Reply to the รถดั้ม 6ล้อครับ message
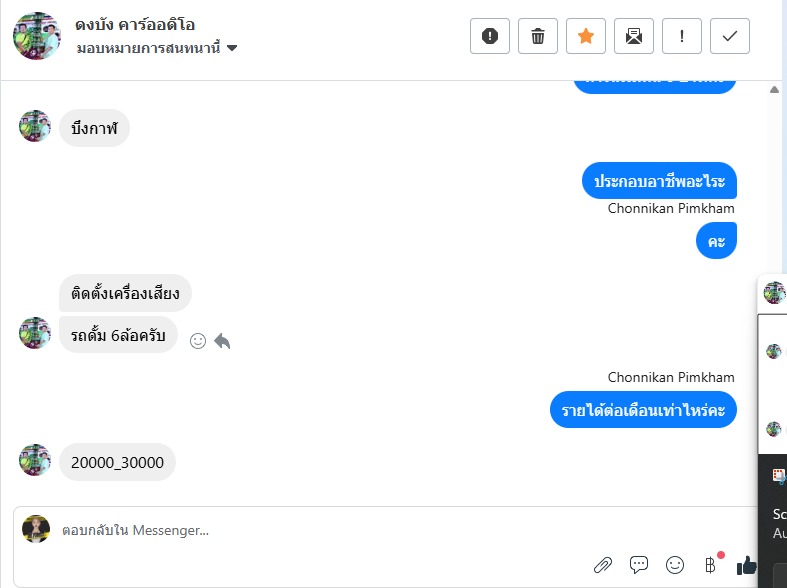Image resolution: width=787 pixels, height=588 pixels. [222, 341]
